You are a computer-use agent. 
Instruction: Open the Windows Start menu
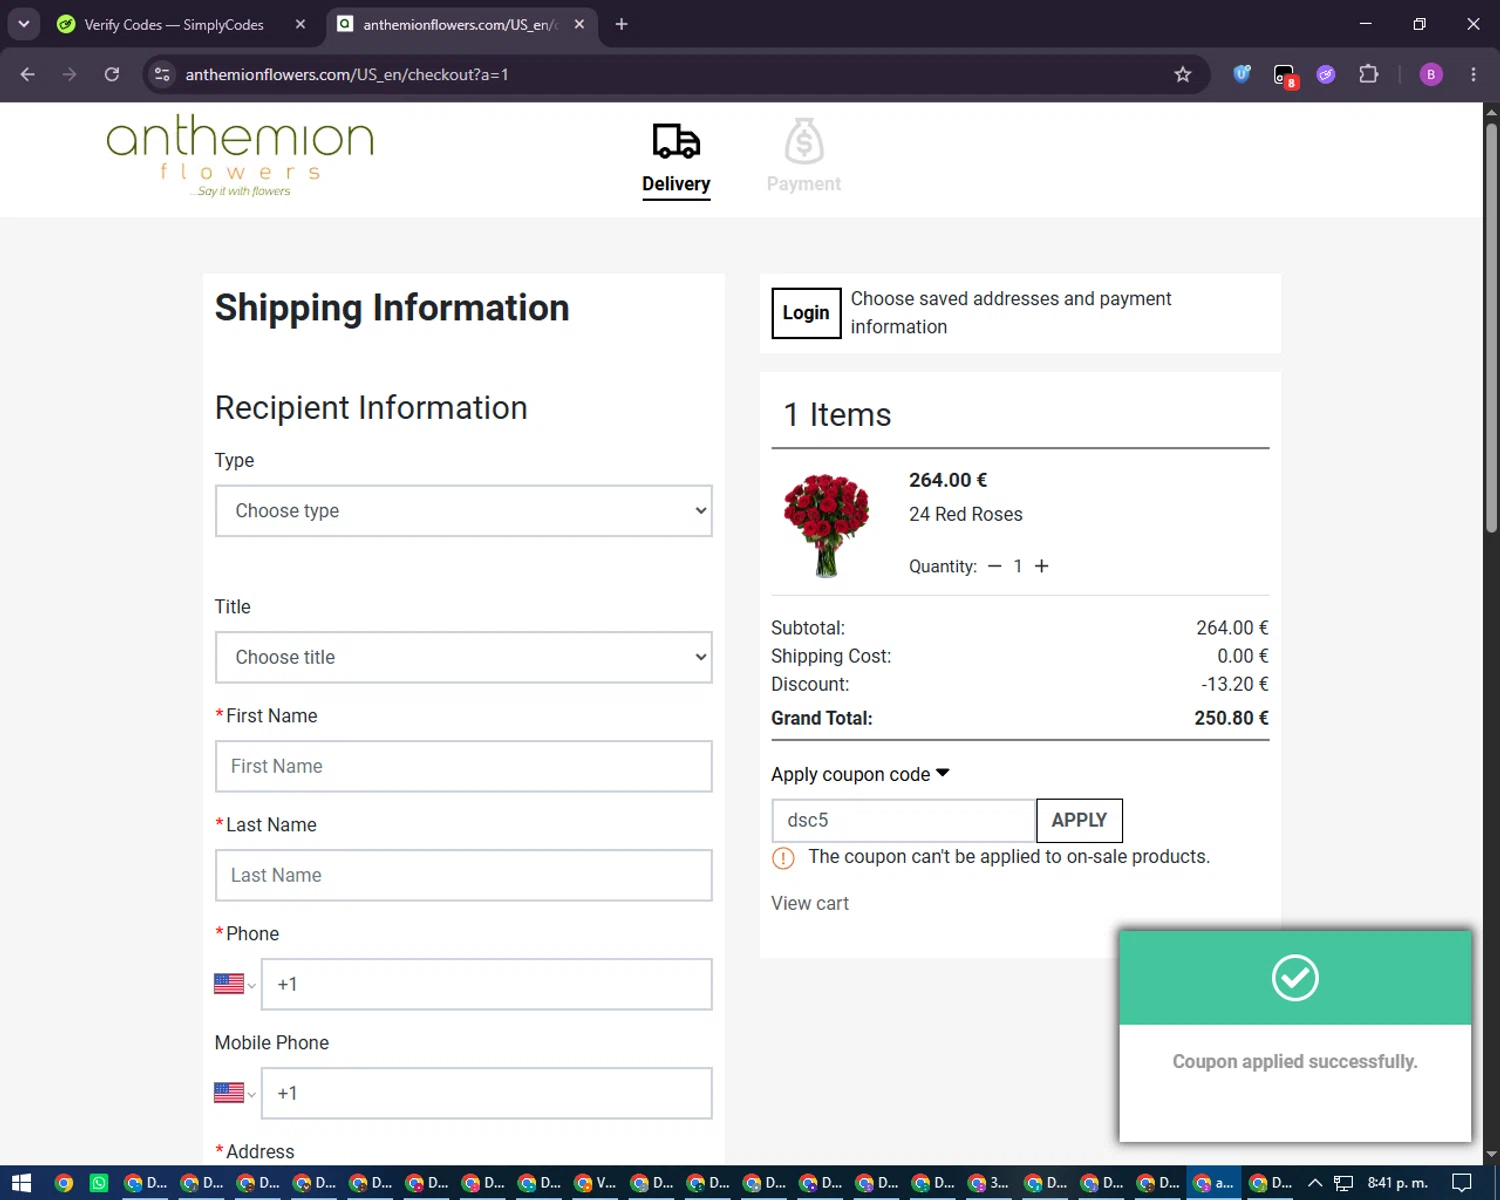(21, 1183)
